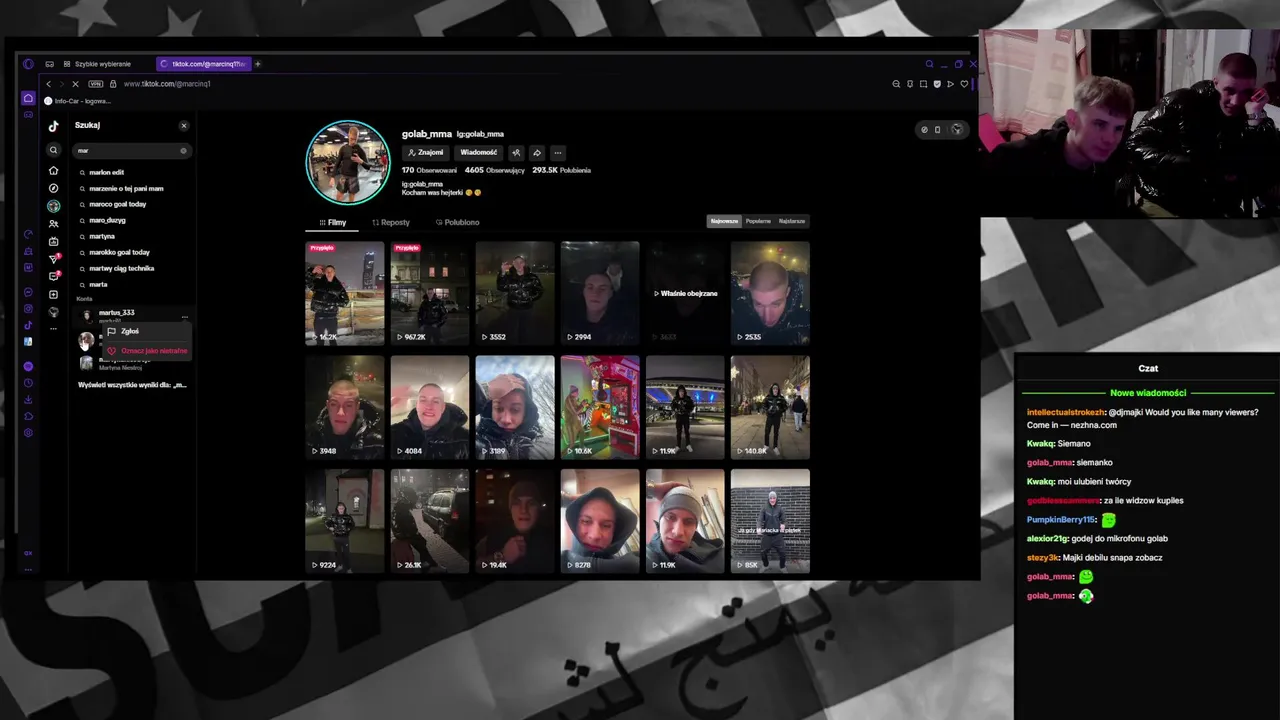Open the Friends icon in TikTok sidebar
This screenshot has height=720, width=1280.
pos(54,224)
